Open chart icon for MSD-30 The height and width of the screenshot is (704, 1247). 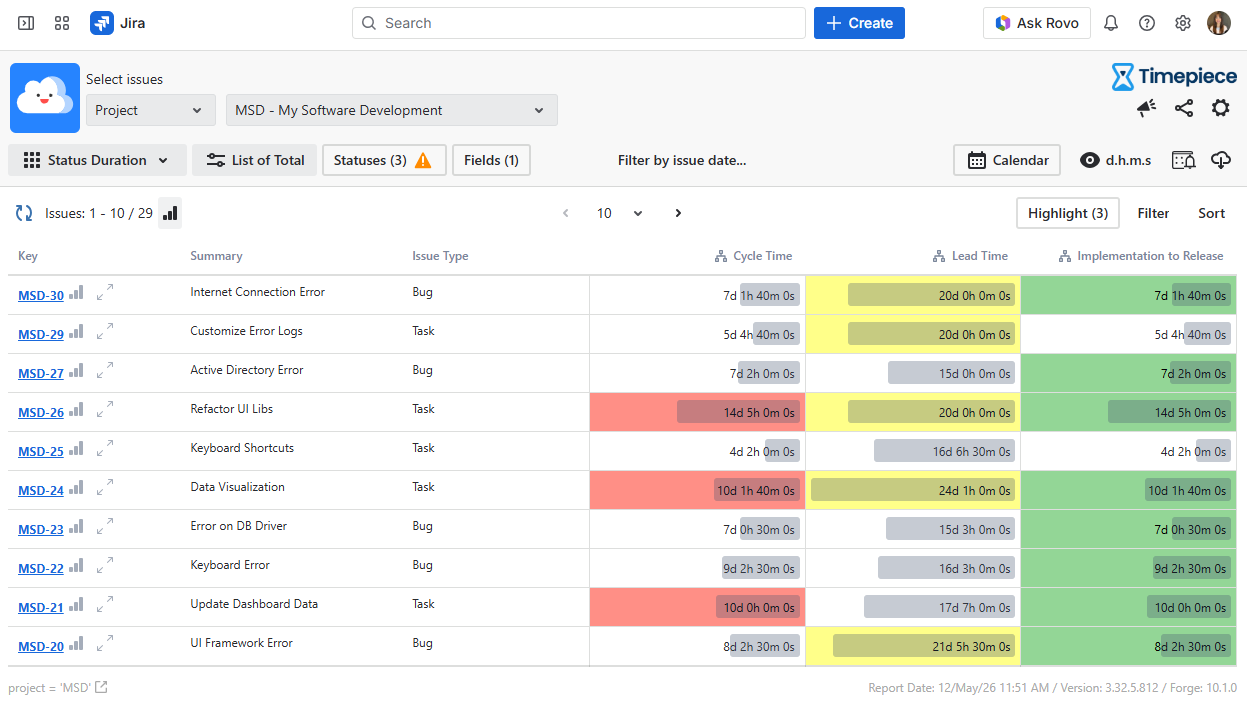pos(77,293)
